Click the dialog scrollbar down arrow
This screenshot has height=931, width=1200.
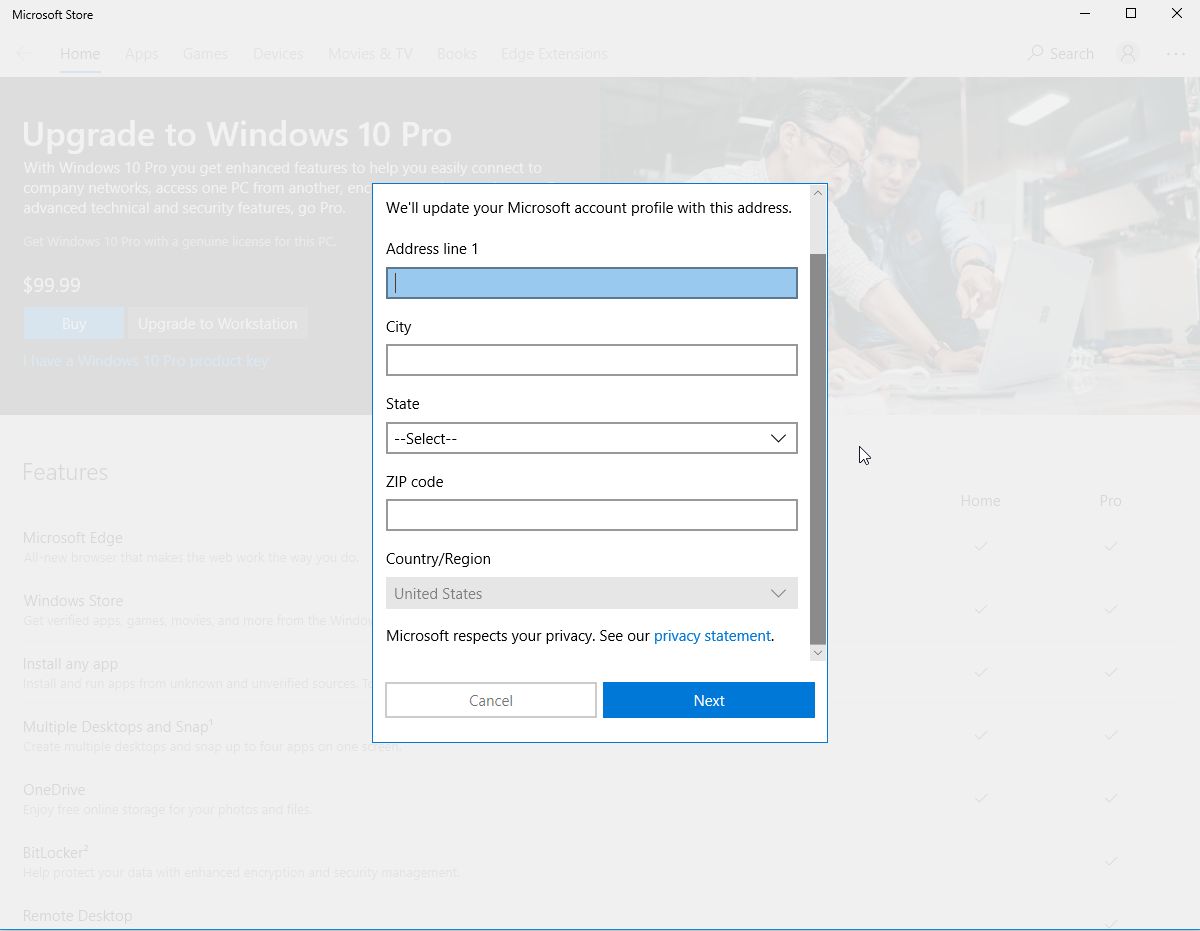click(818, 653)
